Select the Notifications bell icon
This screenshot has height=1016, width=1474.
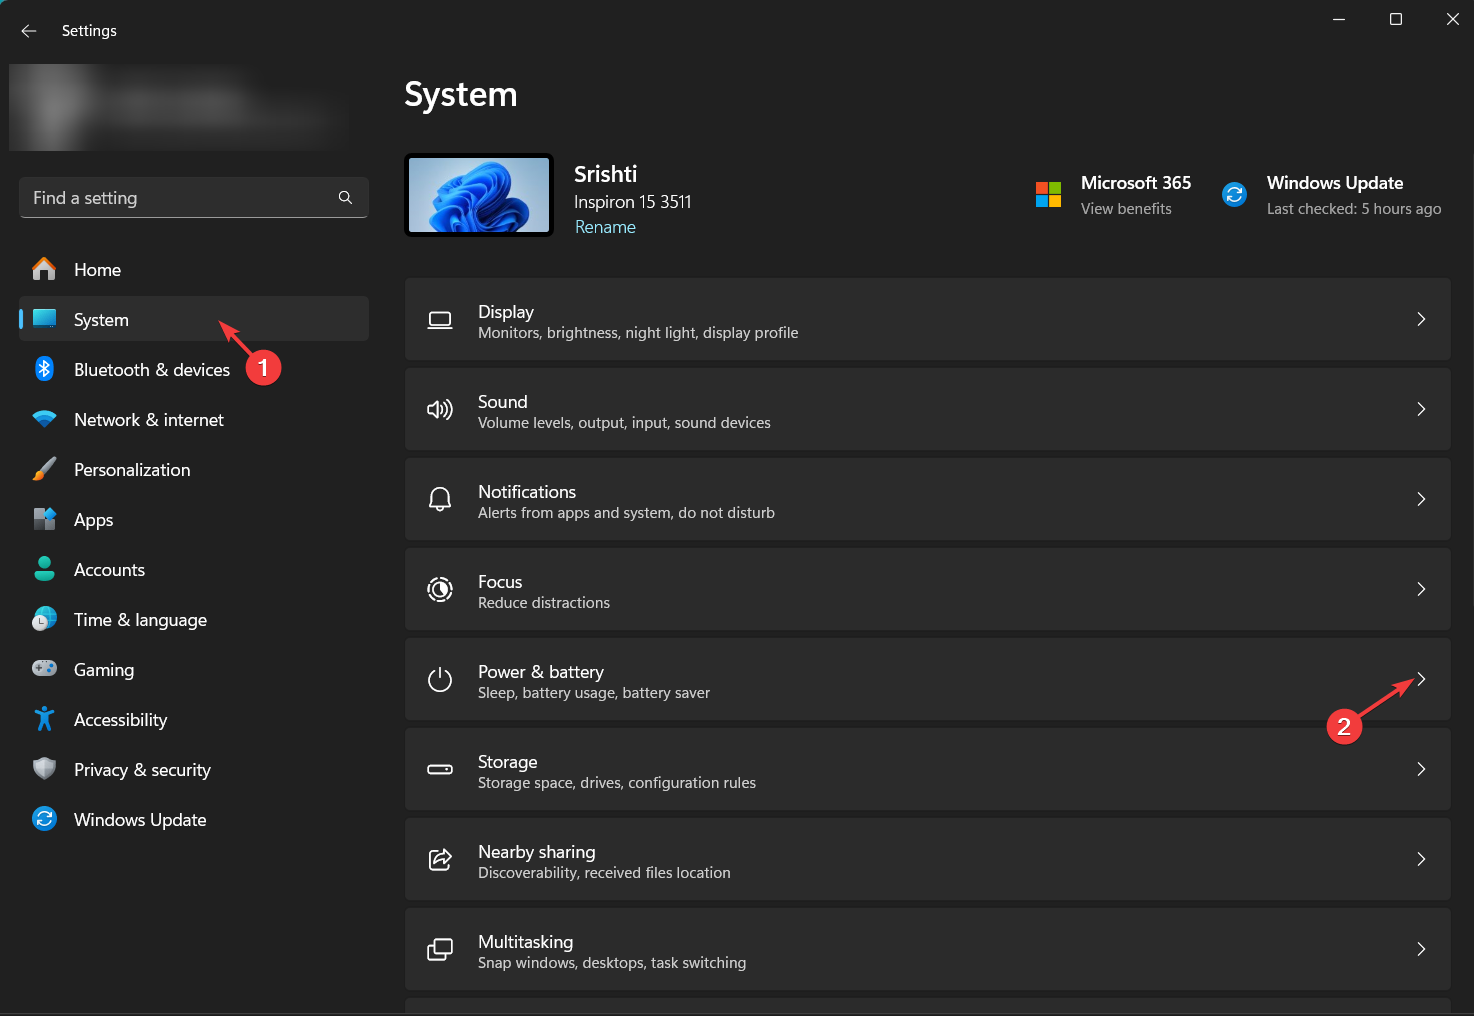click(440, 499)
